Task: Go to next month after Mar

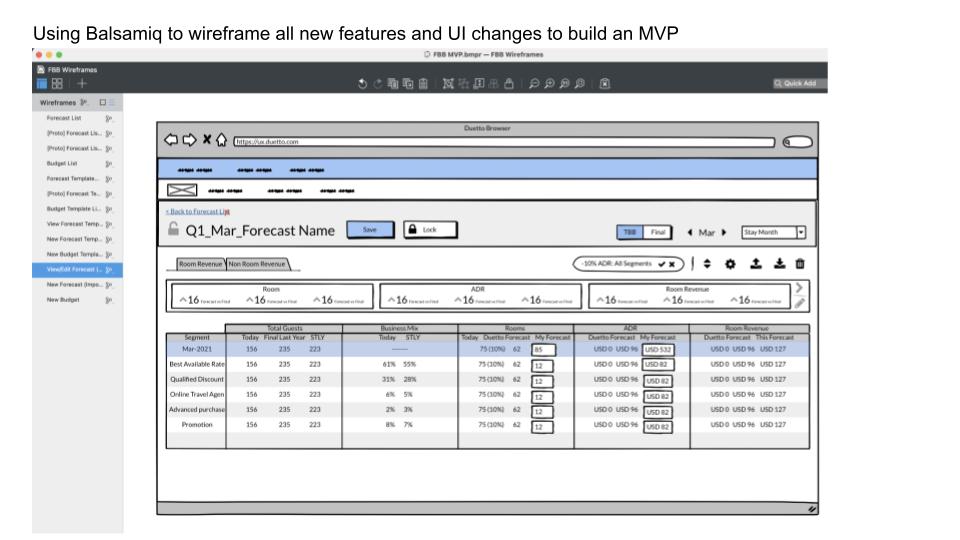Action: tap(724, 232)
